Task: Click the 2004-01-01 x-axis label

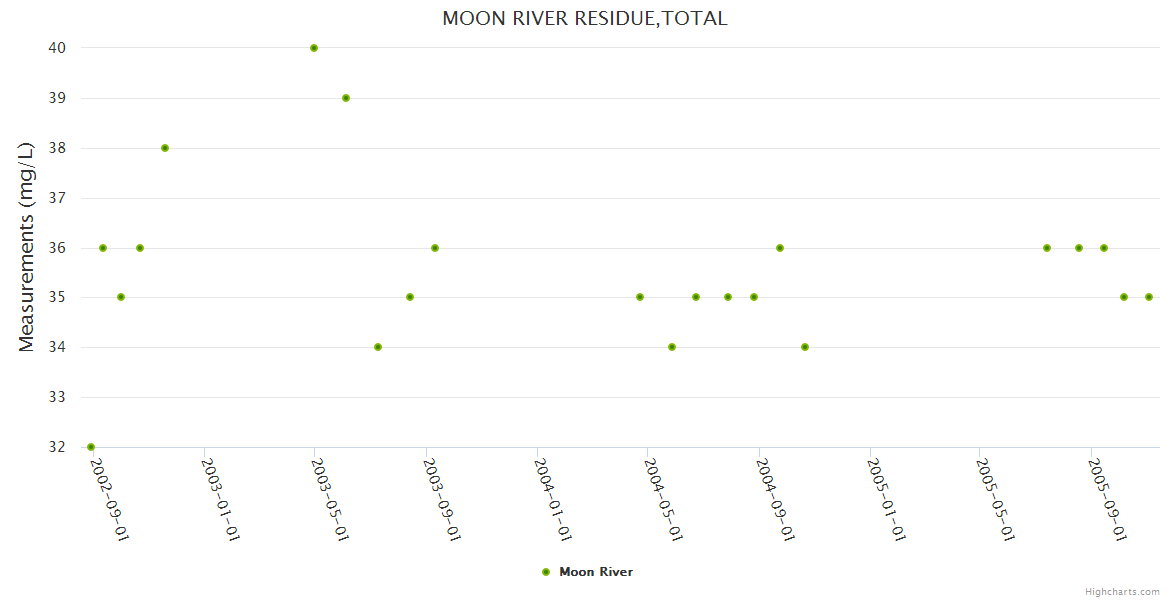Action: (x=553, y=498)
